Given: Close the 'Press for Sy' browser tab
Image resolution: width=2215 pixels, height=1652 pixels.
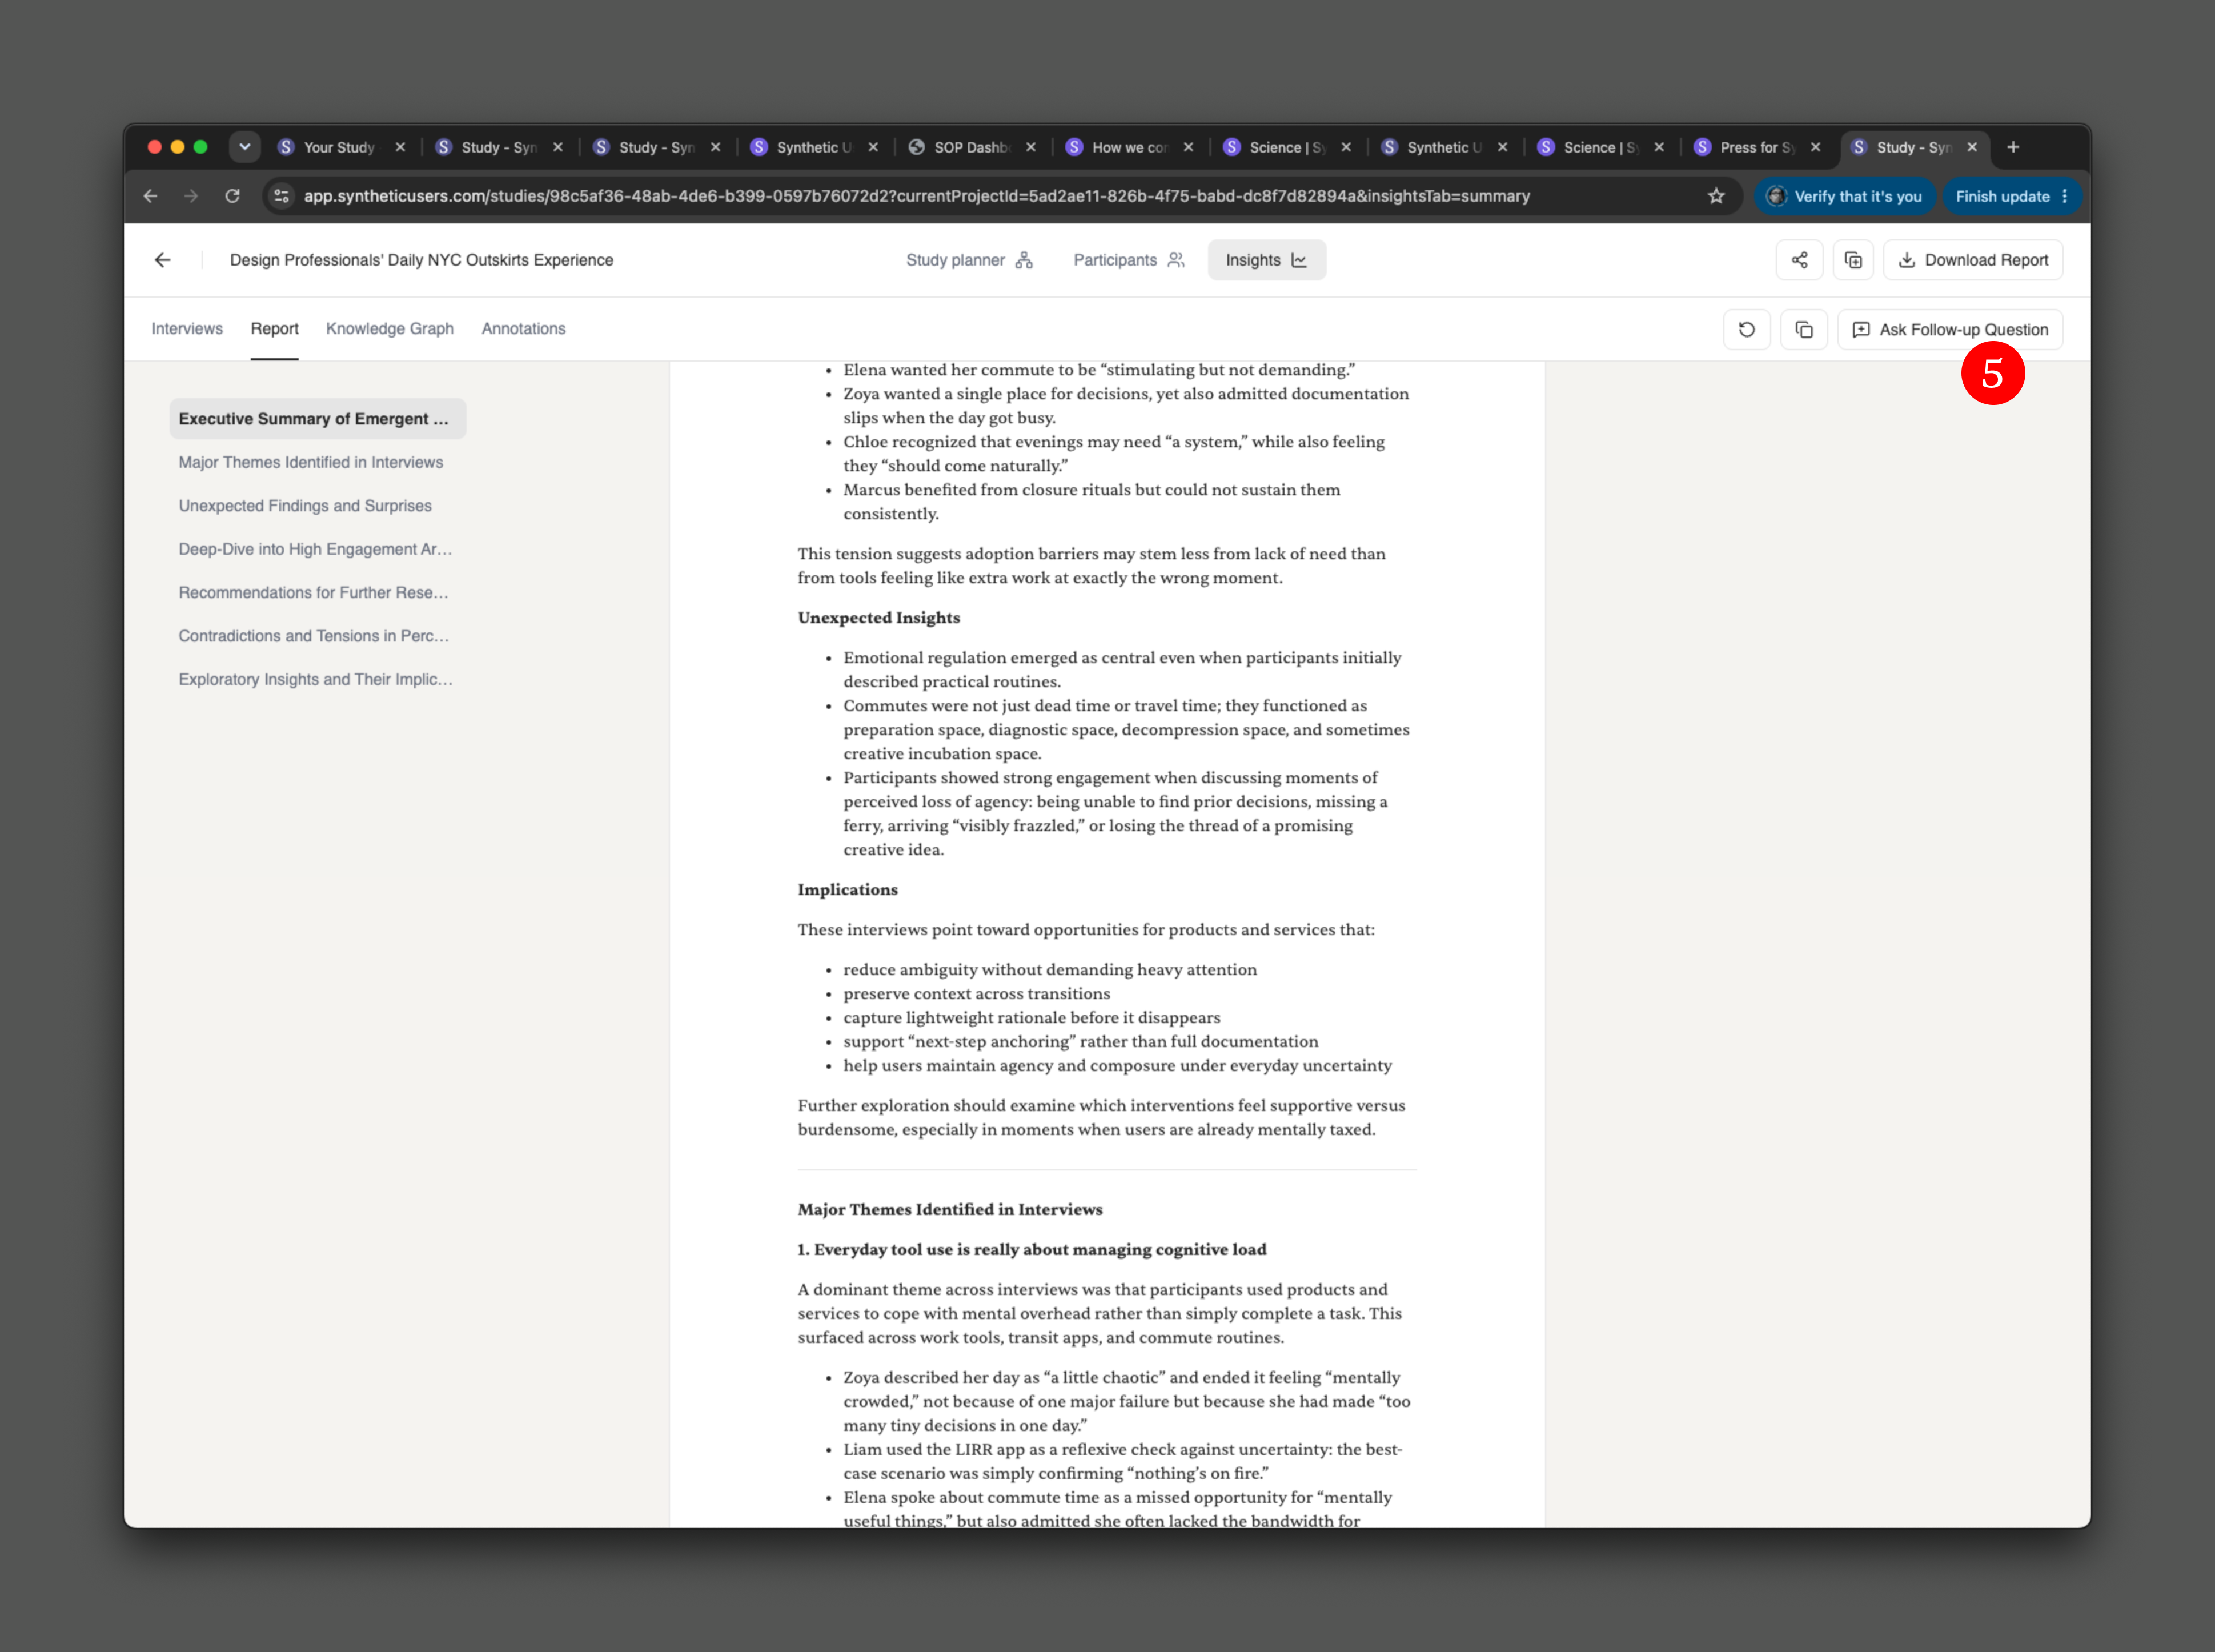Looking at the screenshot, I should point(1816,147).
